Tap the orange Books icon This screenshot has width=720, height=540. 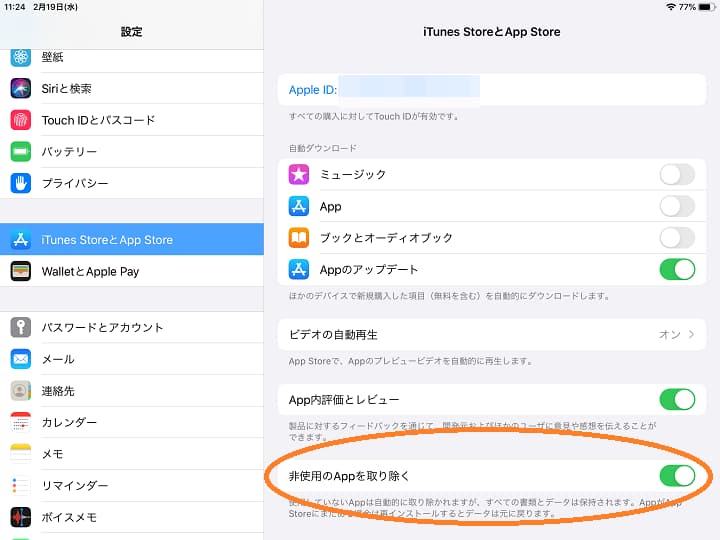click(299, 238)
